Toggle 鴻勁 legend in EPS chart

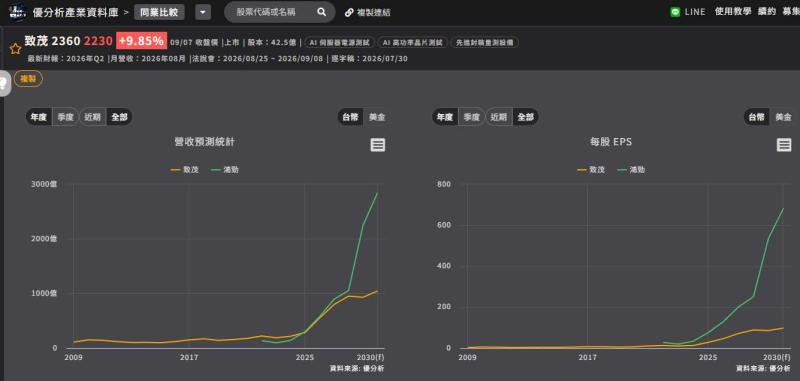[631, 170]
